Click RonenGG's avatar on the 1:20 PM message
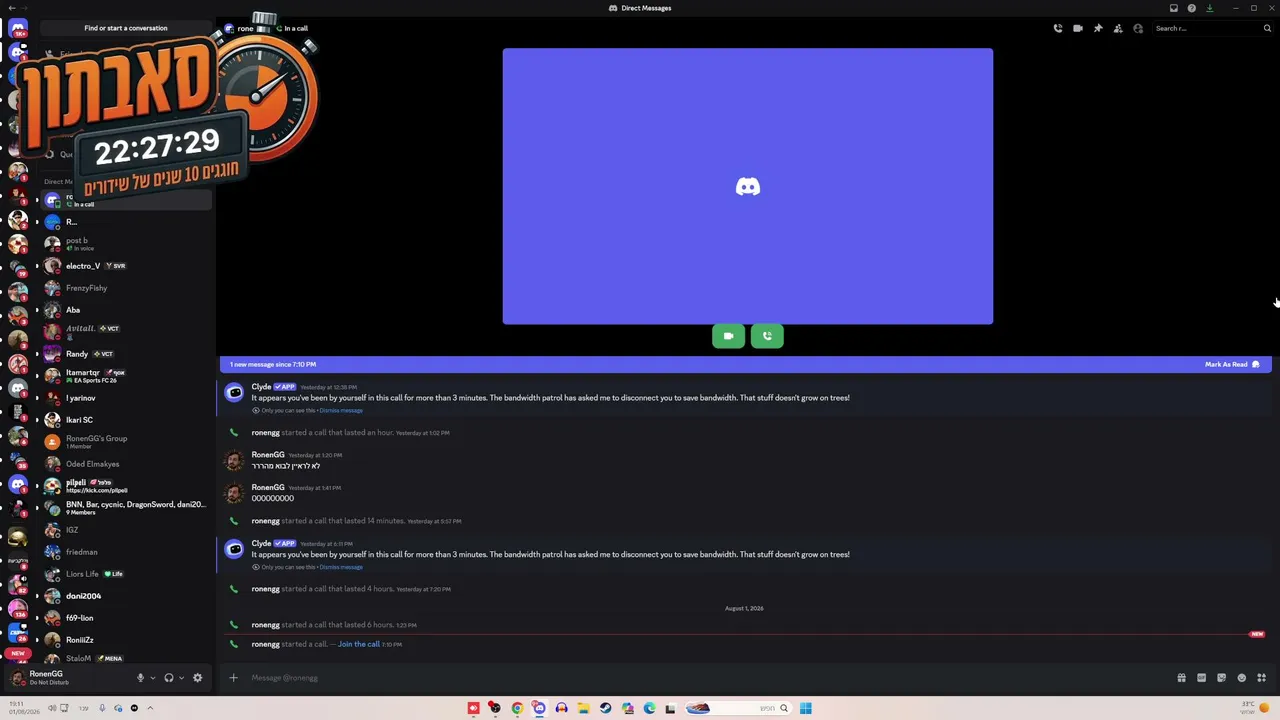 click(234, 461)
